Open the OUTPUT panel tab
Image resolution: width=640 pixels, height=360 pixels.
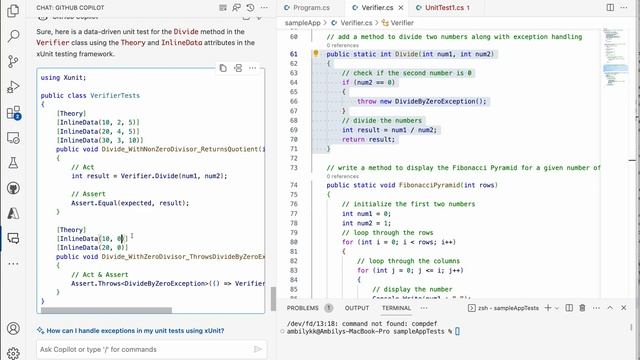357,308
